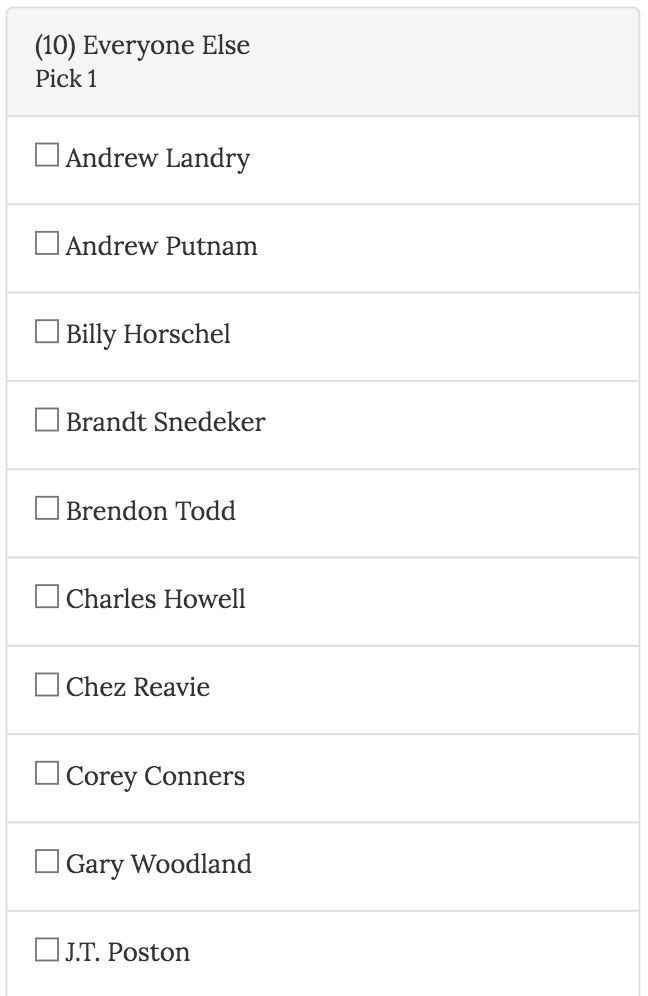Select Billy Horschel's checkbox
648x996 pixels.
tap(47, 331)
